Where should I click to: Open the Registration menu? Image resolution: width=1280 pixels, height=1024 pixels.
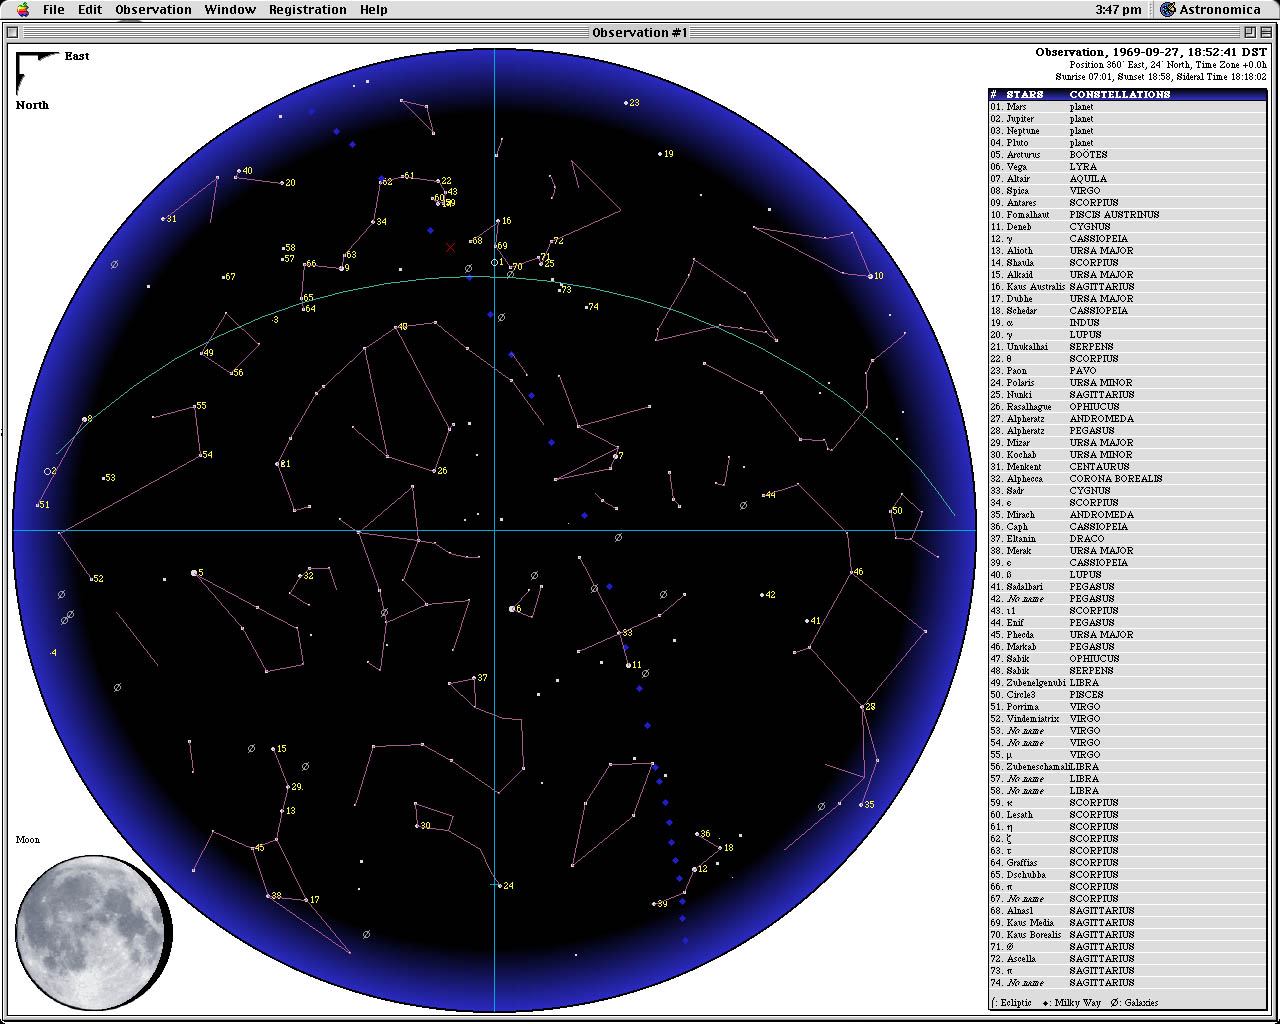pyautogui.click(x=307, y=9)
